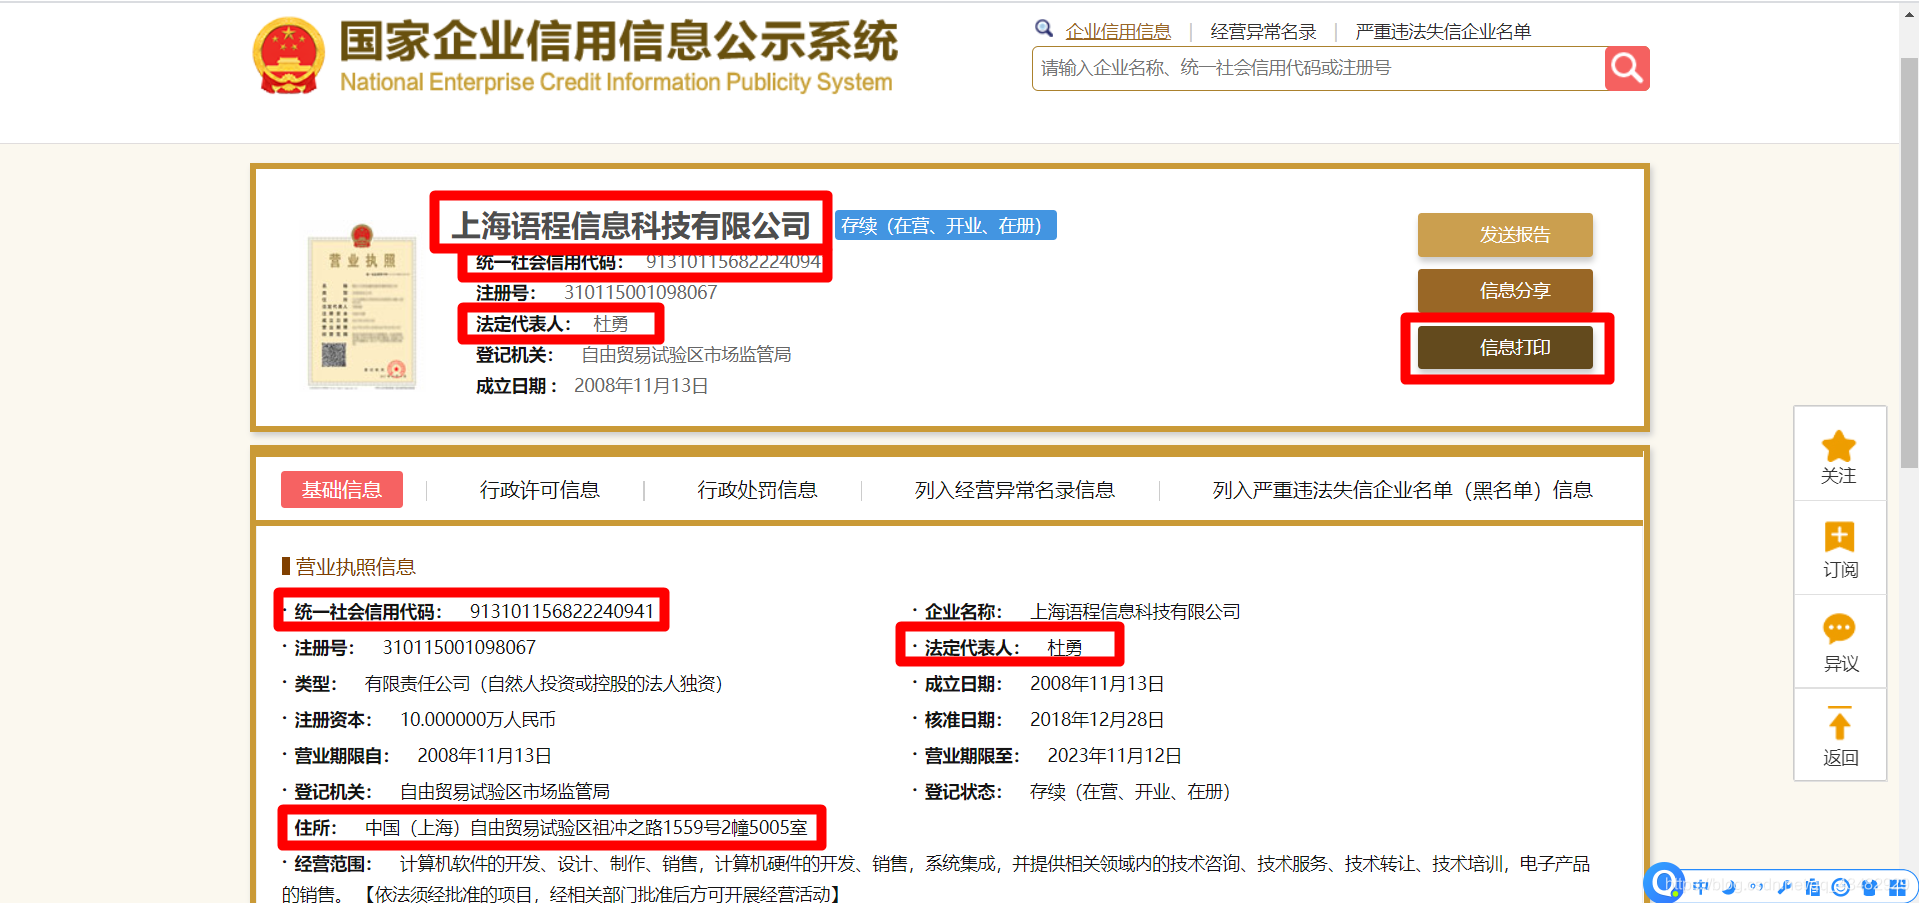Toggle punctuation mode icon in input bar

(x=1756, y=886)
